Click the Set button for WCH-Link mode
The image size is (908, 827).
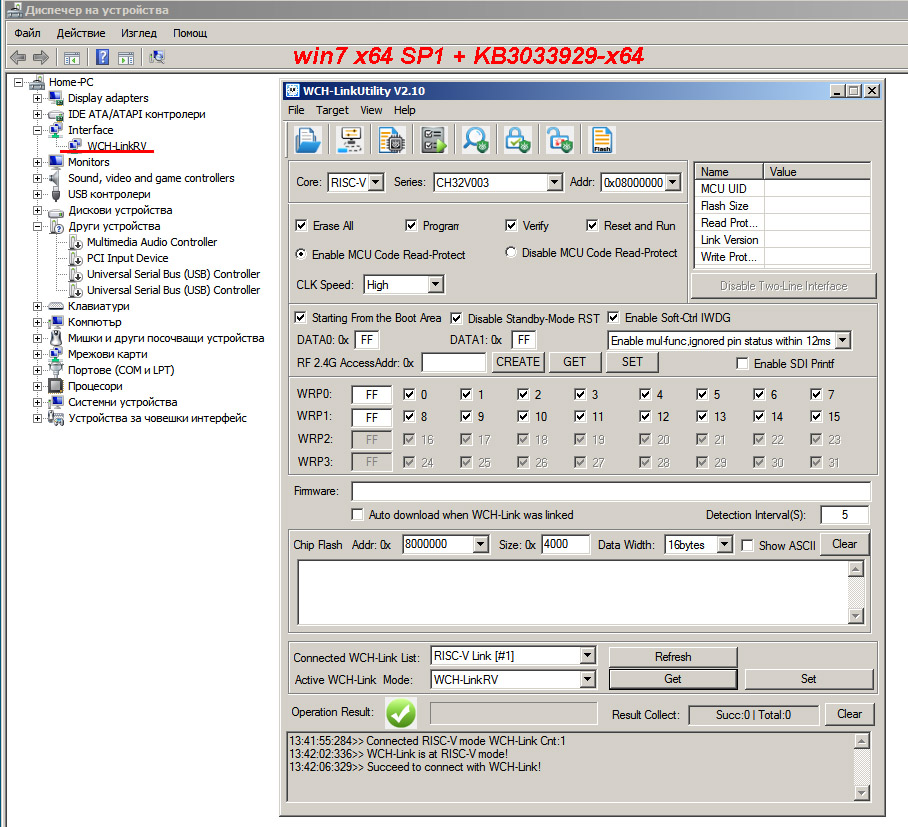point(808,679)
